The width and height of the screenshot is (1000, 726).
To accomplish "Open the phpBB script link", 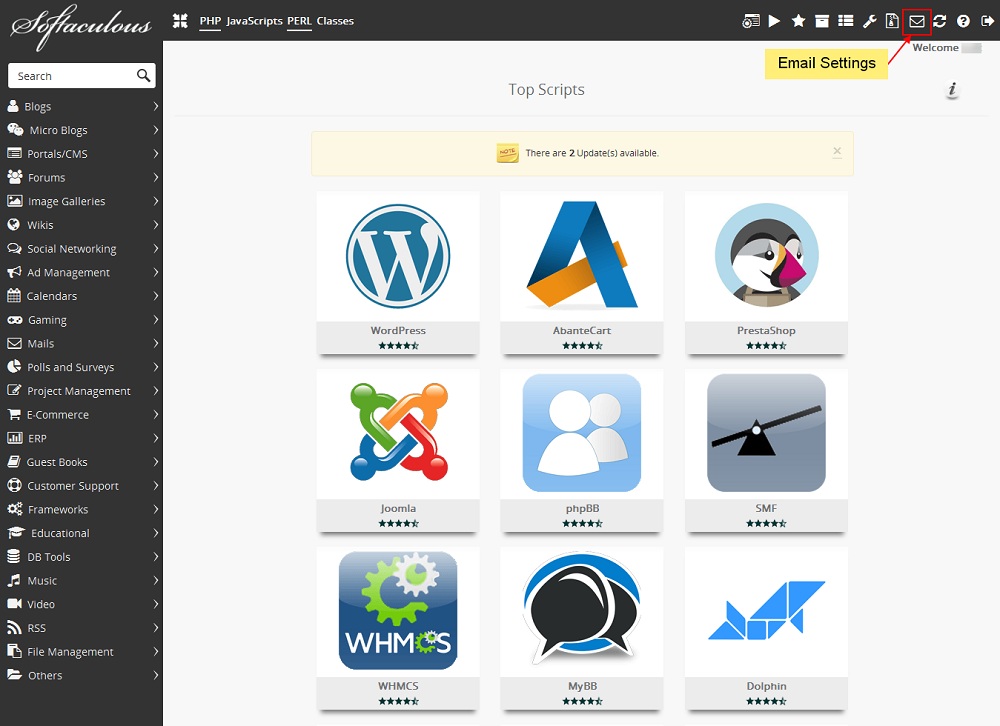I will [582, 508].
